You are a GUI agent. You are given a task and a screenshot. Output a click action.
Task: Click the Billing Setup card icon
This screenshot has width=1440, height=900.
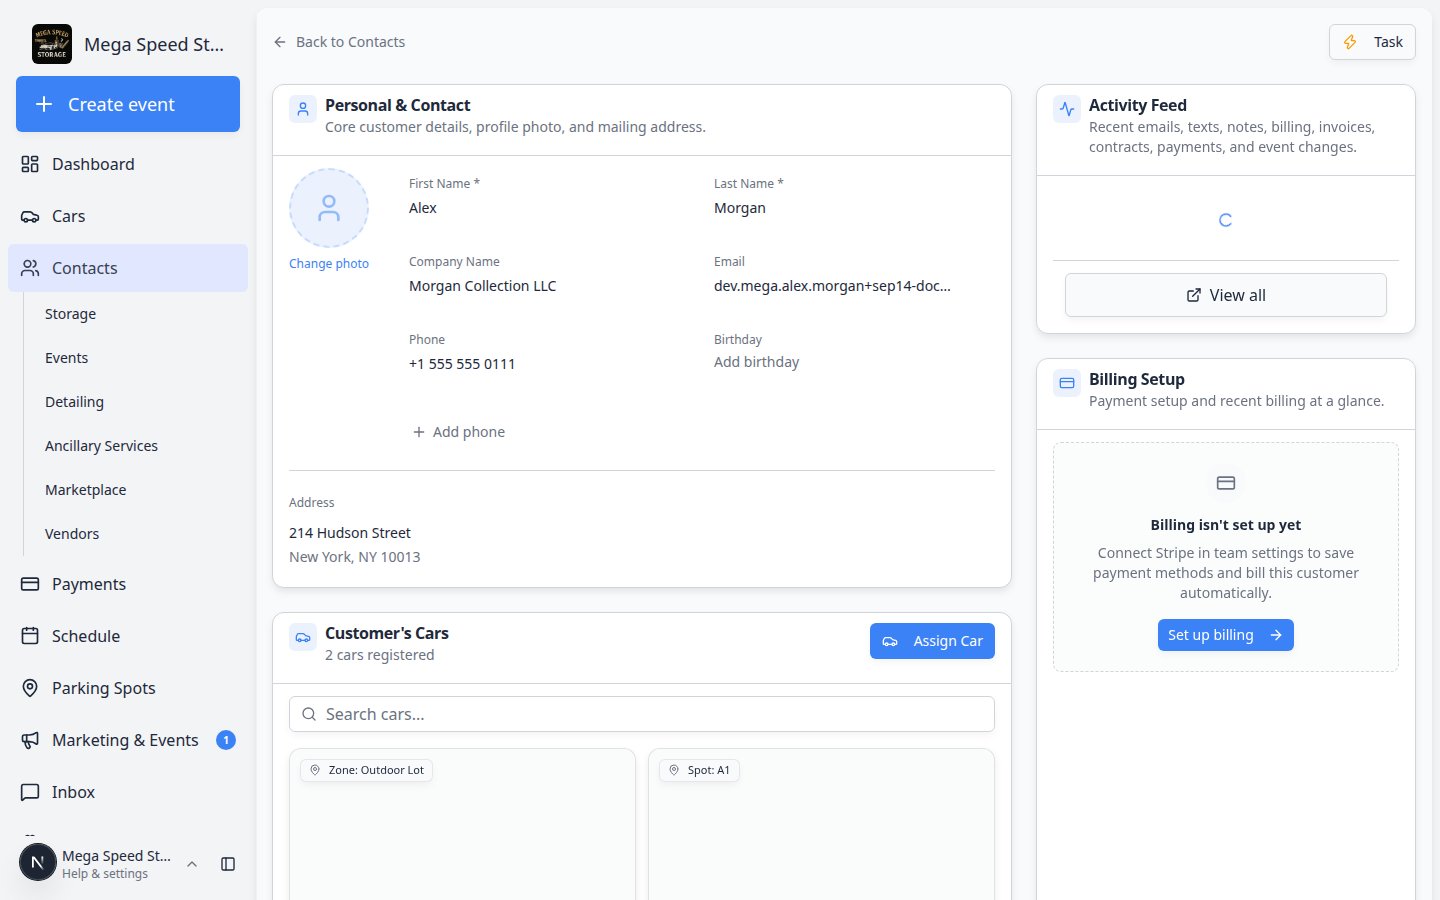click(x=1067, y=383)
